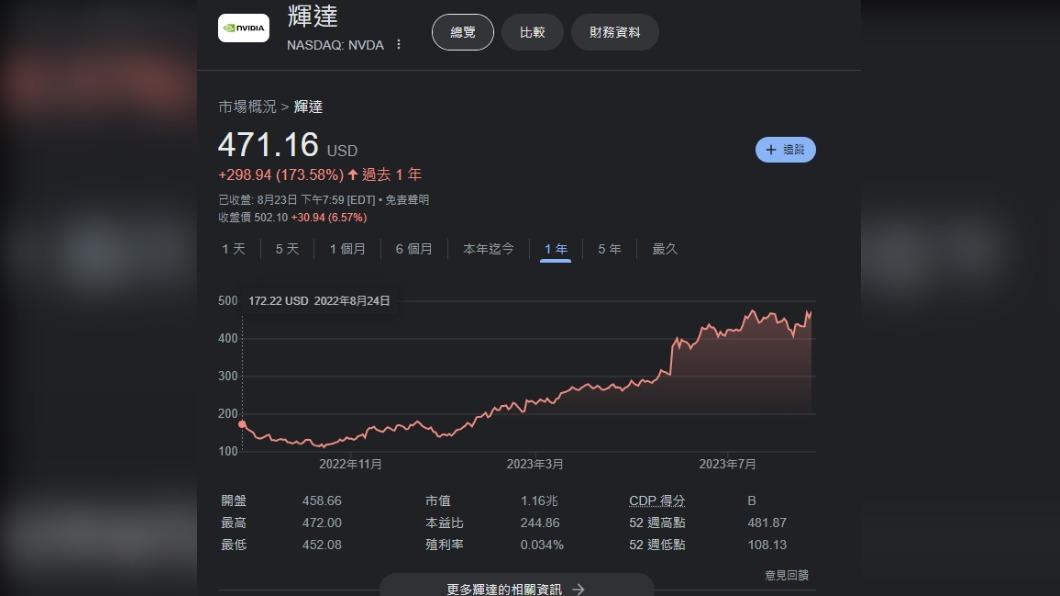Viewport: 1060px width, 596px height.
Task: Select the 5 年 time range
Action: pos(609,249)
